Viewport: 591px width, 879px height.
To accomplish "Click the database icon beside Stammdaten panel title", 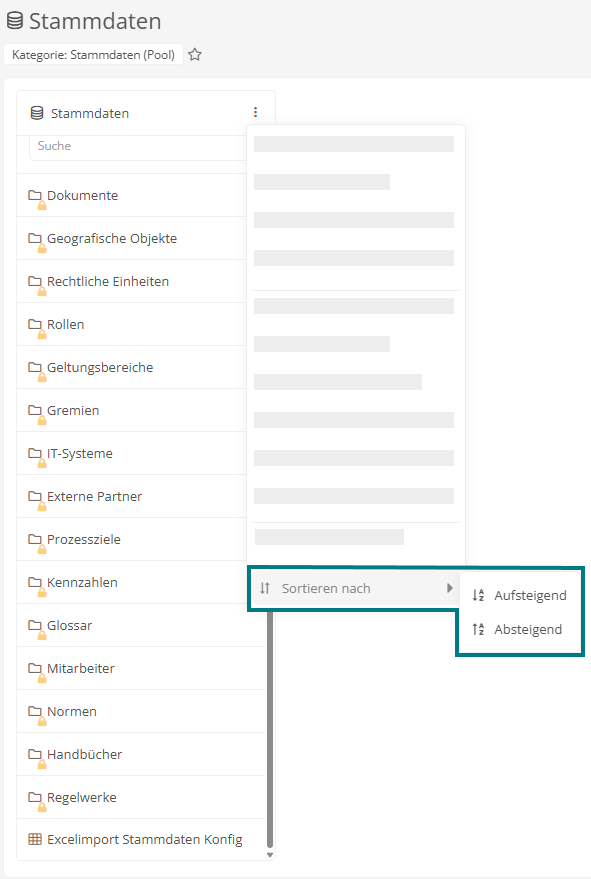I will [37, 113].
